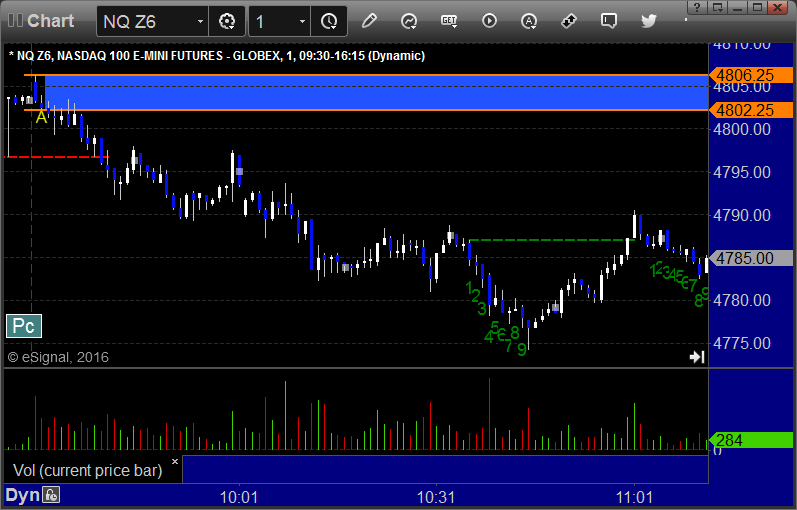Share the chart via the Twitter bird icon
The image size is (797, 510).
tap(649, 21)
